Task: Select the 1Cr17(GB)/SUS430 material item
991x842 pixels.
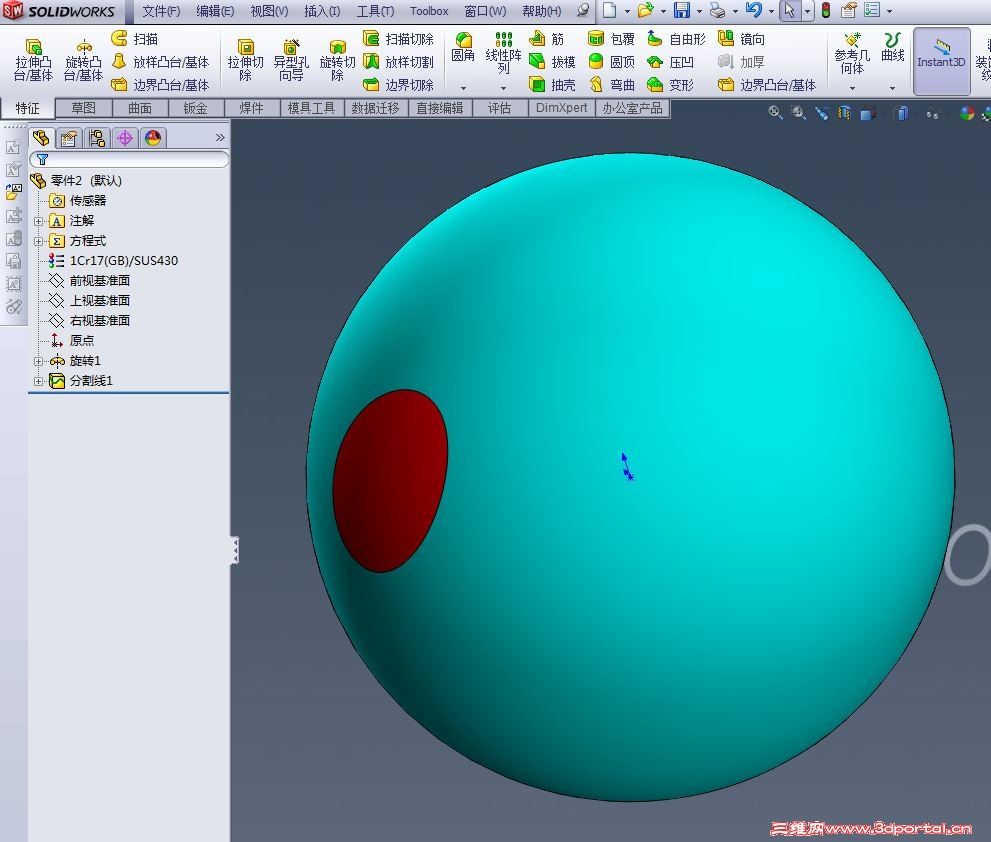Action: pyautogui.click(x=114, y=260)
